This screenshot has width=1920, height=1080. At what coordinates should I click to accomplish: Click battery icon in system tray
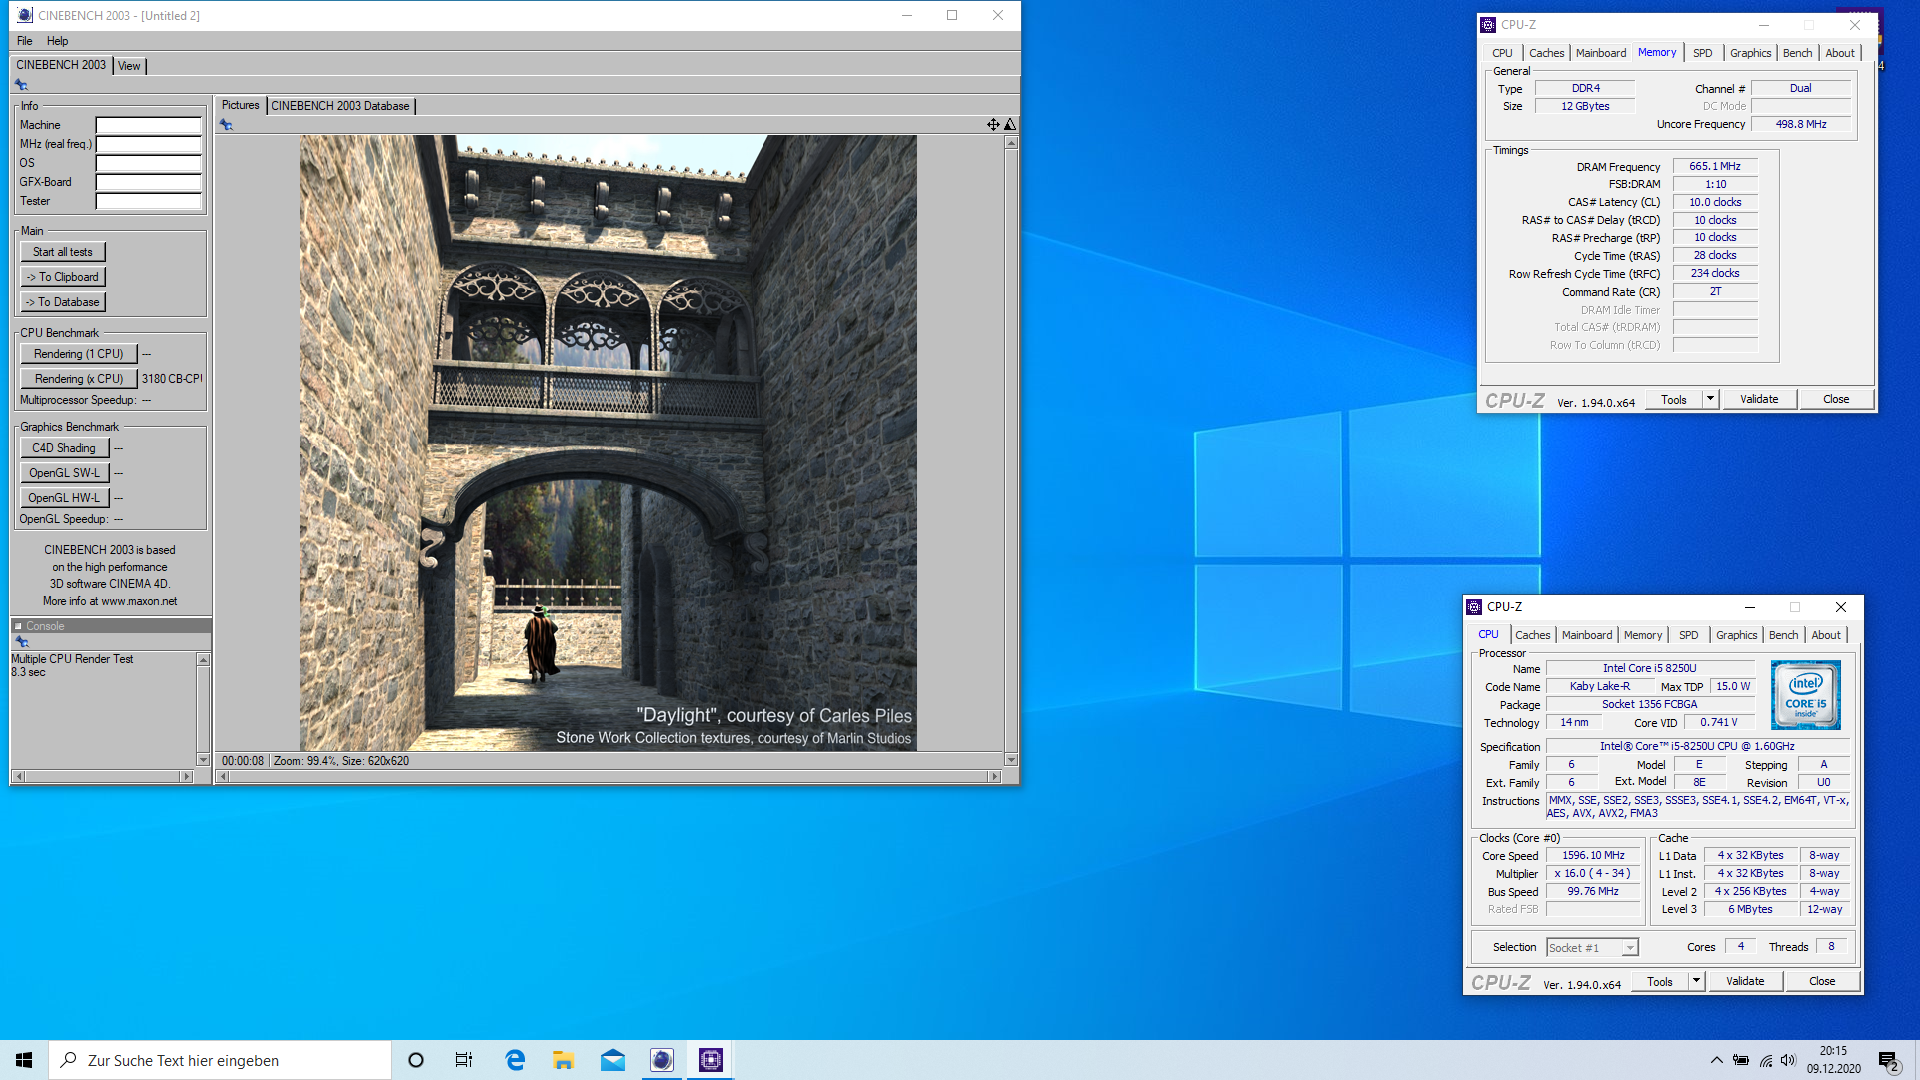[x=1741, y=1060]
